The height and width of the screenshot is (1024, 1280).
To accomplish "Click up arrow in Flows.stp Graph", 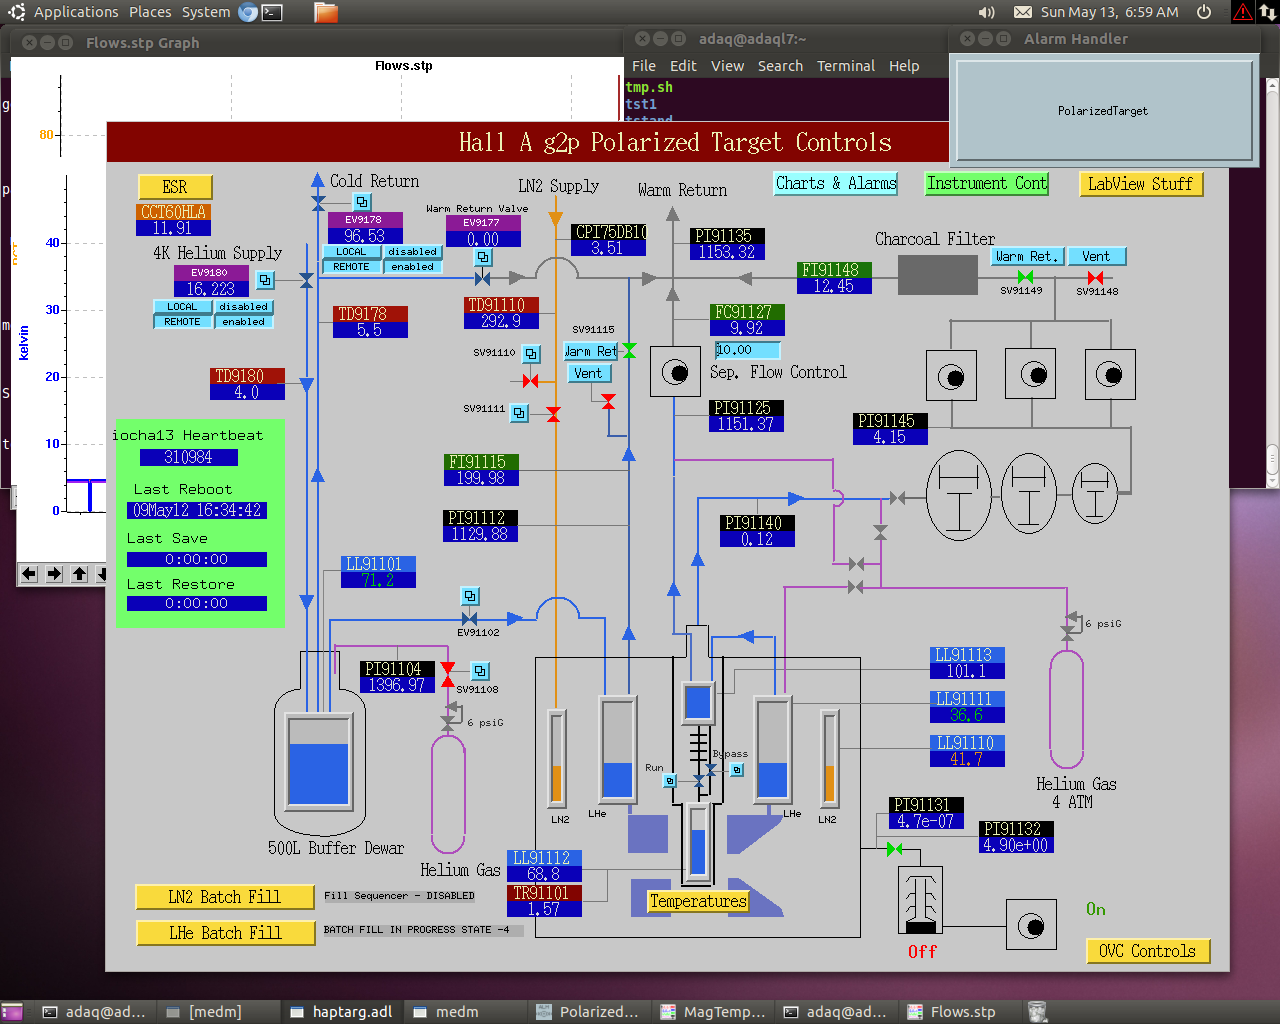I will (x=80, y=574).
